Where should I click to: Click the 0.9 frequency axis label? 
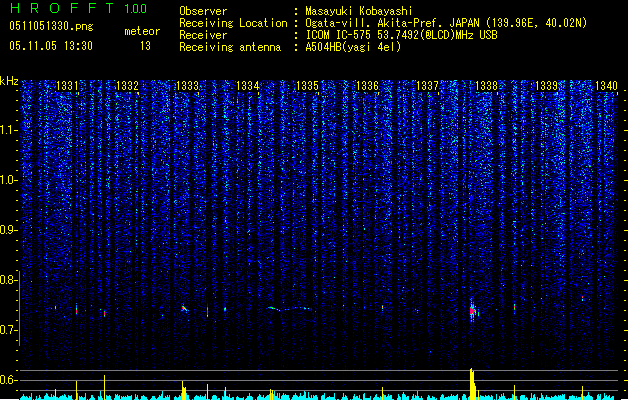click(x=9, y=230)
